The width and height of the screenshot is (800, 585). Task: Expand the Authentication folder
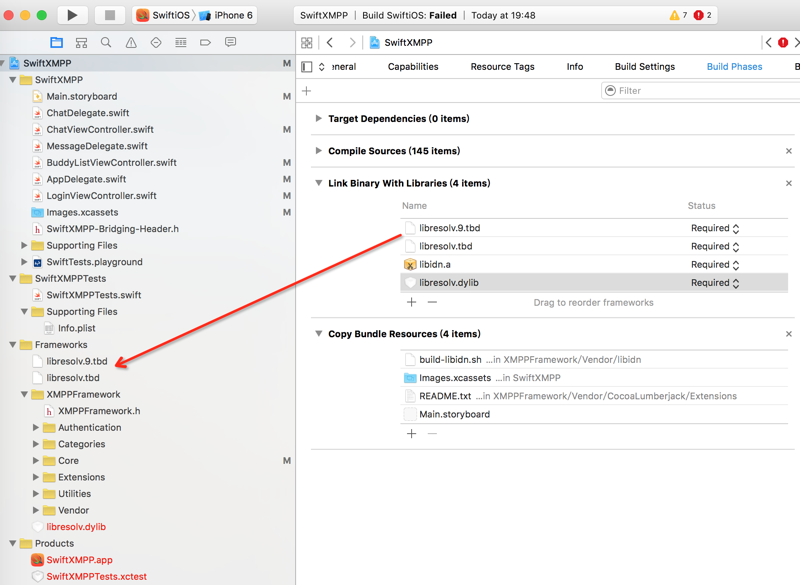[36, 427]
